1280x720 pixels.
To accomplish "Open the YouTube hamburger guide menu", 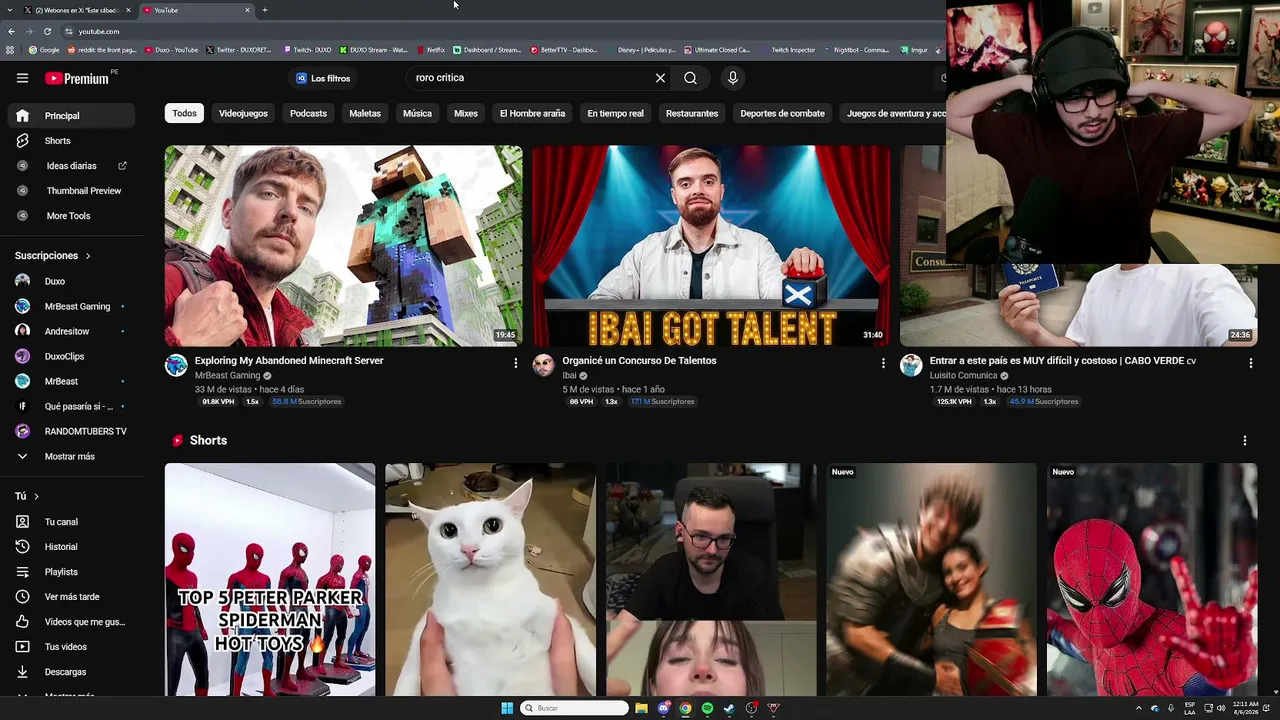I will point(22,78).
